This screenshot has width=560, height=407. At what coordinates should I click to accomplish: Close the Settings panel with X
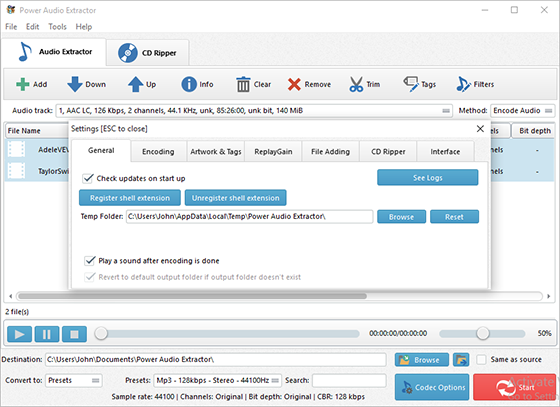pos(480,129)
